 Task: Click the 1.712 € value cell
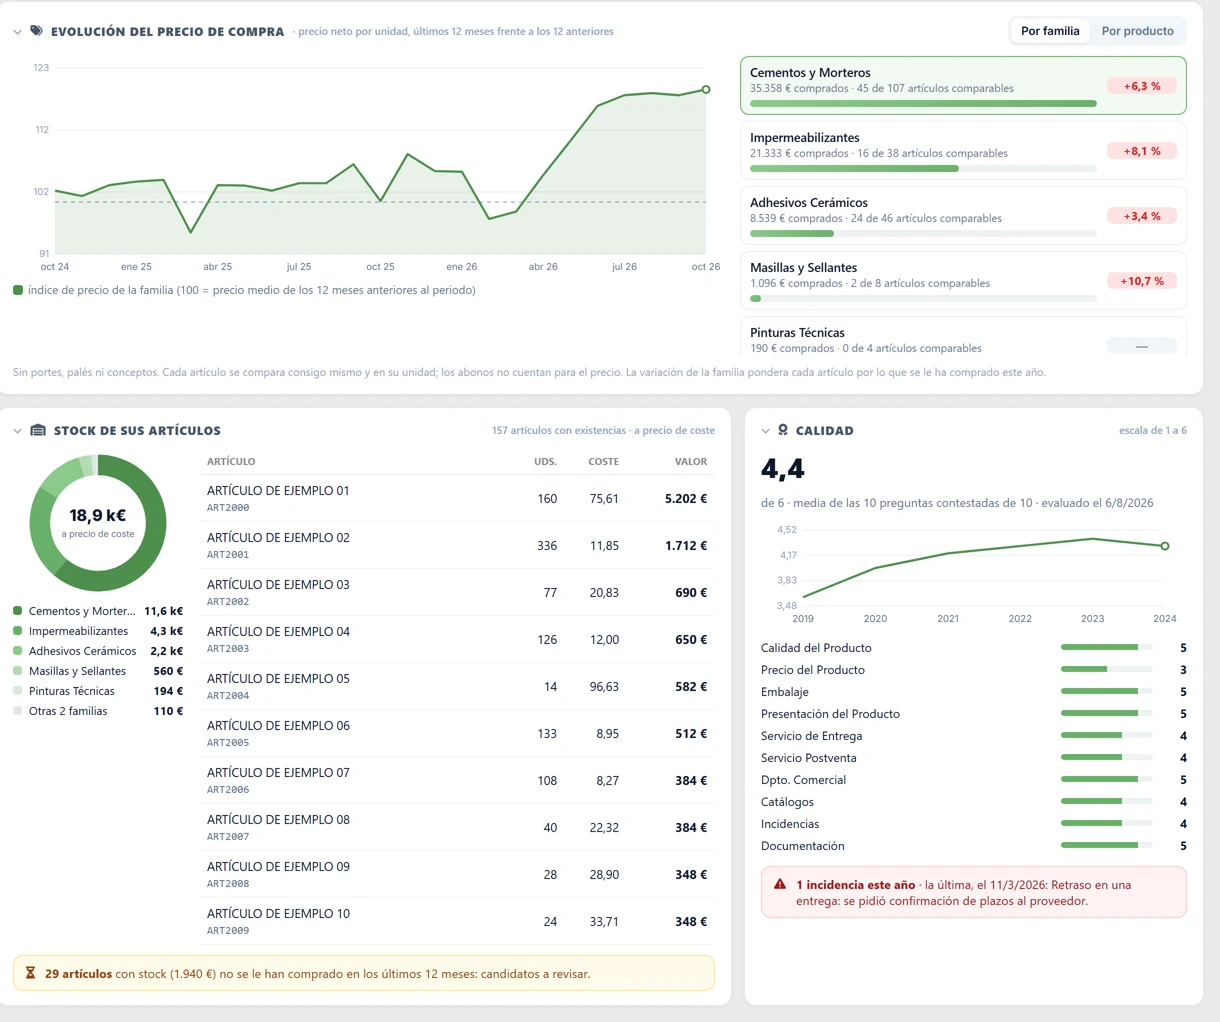coord(686,545)
